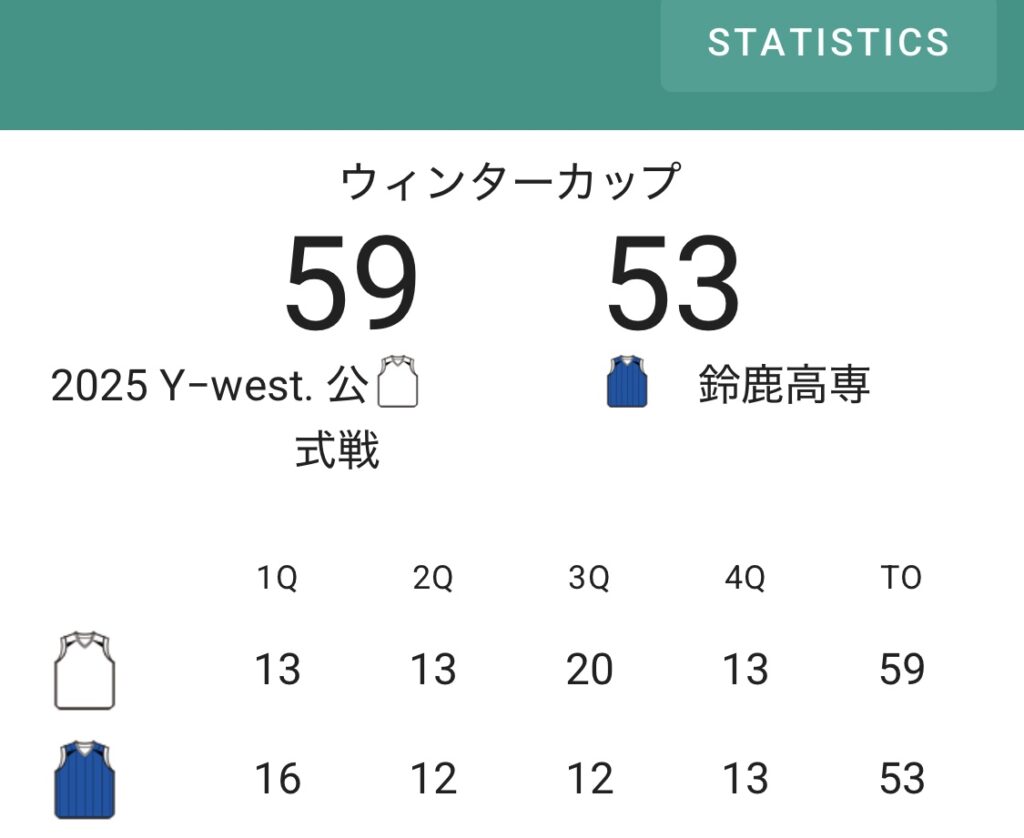Screen dimensions: 1024x838
Task: Open the STATISTICS button
Action: tap(828, 43)
